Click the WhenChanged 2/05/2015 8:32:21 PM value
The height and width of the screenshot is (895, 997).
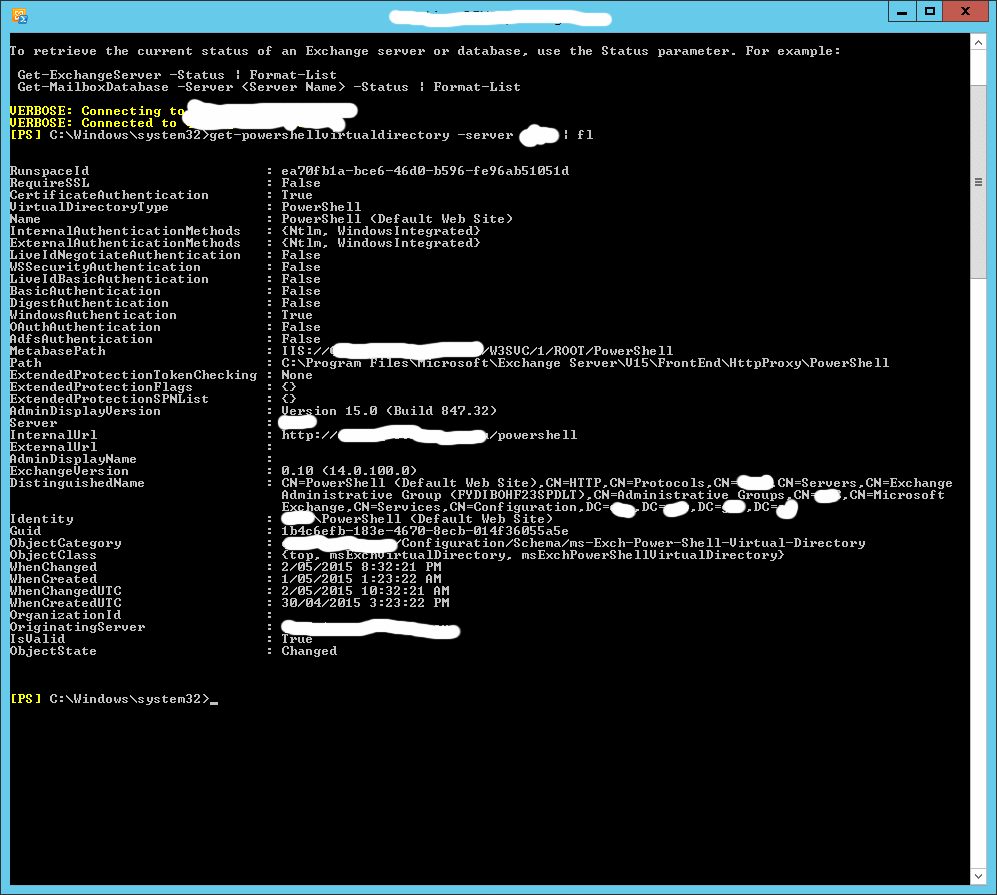(361, 567)
